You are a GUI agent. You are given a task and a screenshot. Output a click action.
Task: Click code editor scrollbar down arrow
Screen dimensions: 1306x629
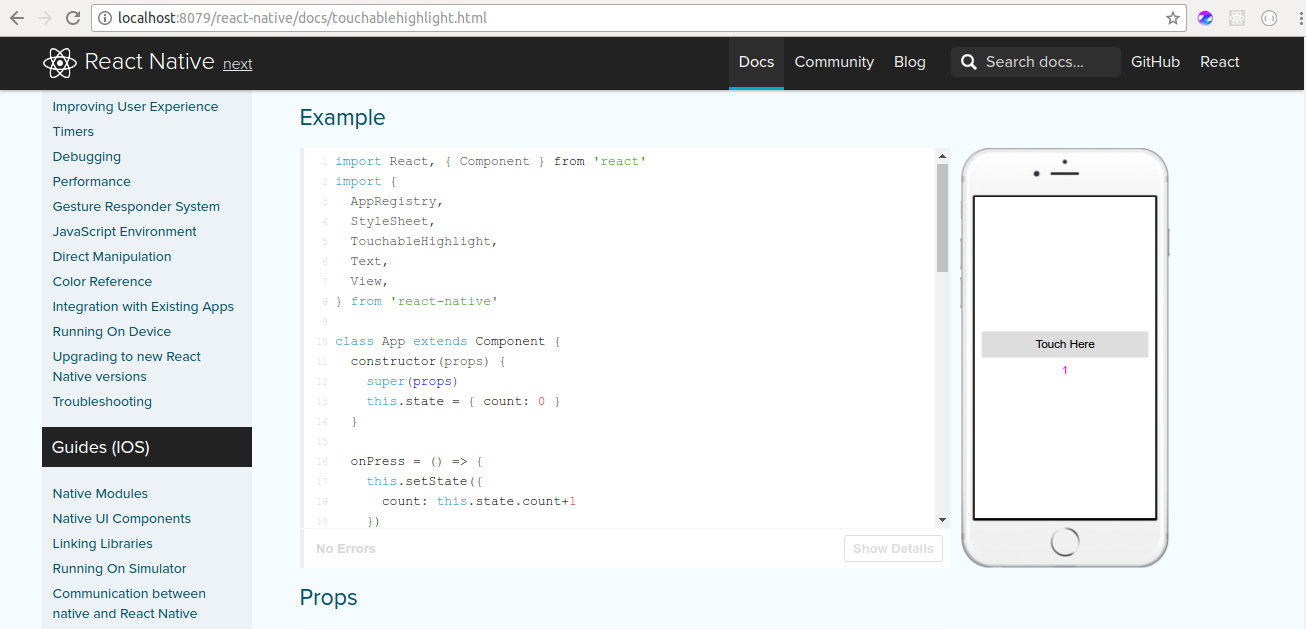pyautogui.click(x=942, y=520)
